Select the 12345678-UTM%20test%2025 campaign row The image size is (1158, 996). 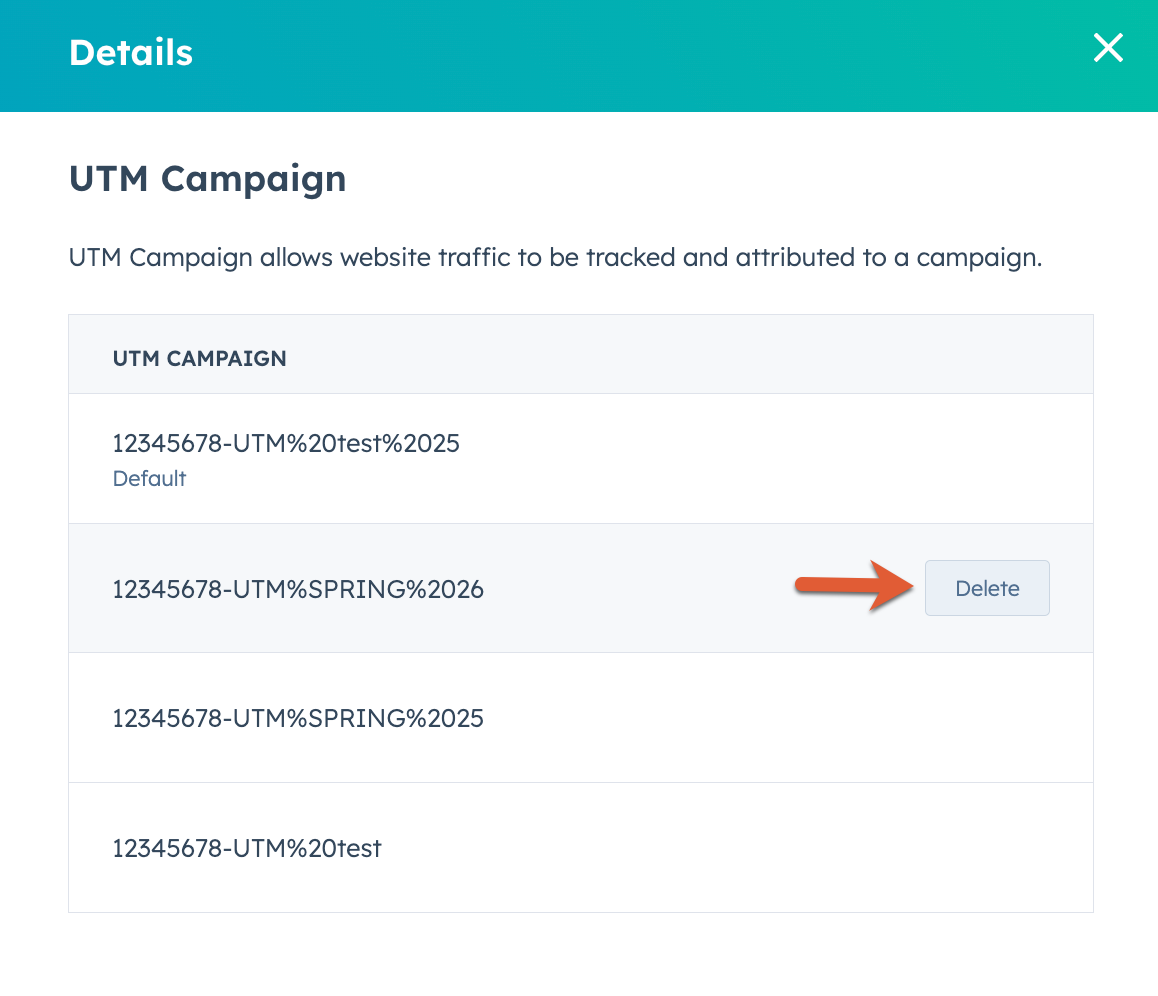tap(580, 458)
